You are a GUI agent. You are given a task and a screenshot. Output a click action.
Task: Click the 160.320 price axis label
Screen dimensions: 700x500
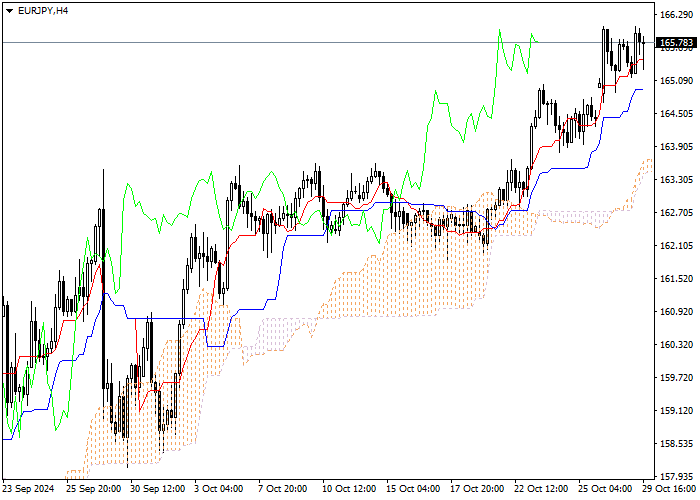pos(676,345)
